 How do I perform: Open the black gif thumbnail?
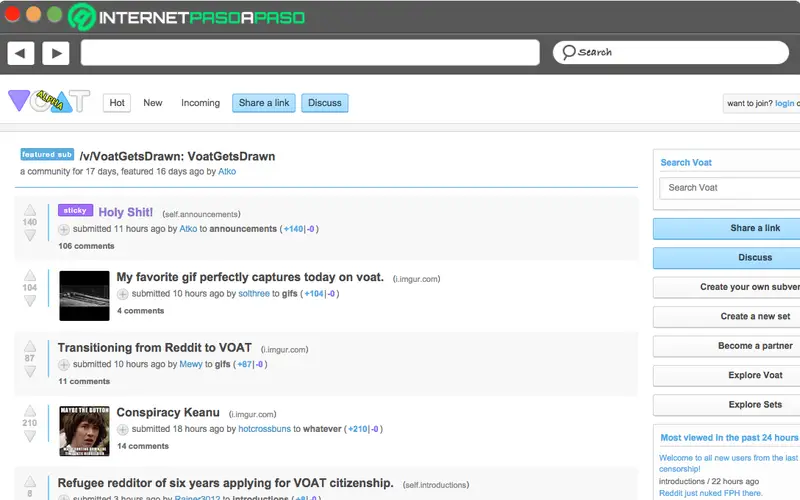point(84,296)
